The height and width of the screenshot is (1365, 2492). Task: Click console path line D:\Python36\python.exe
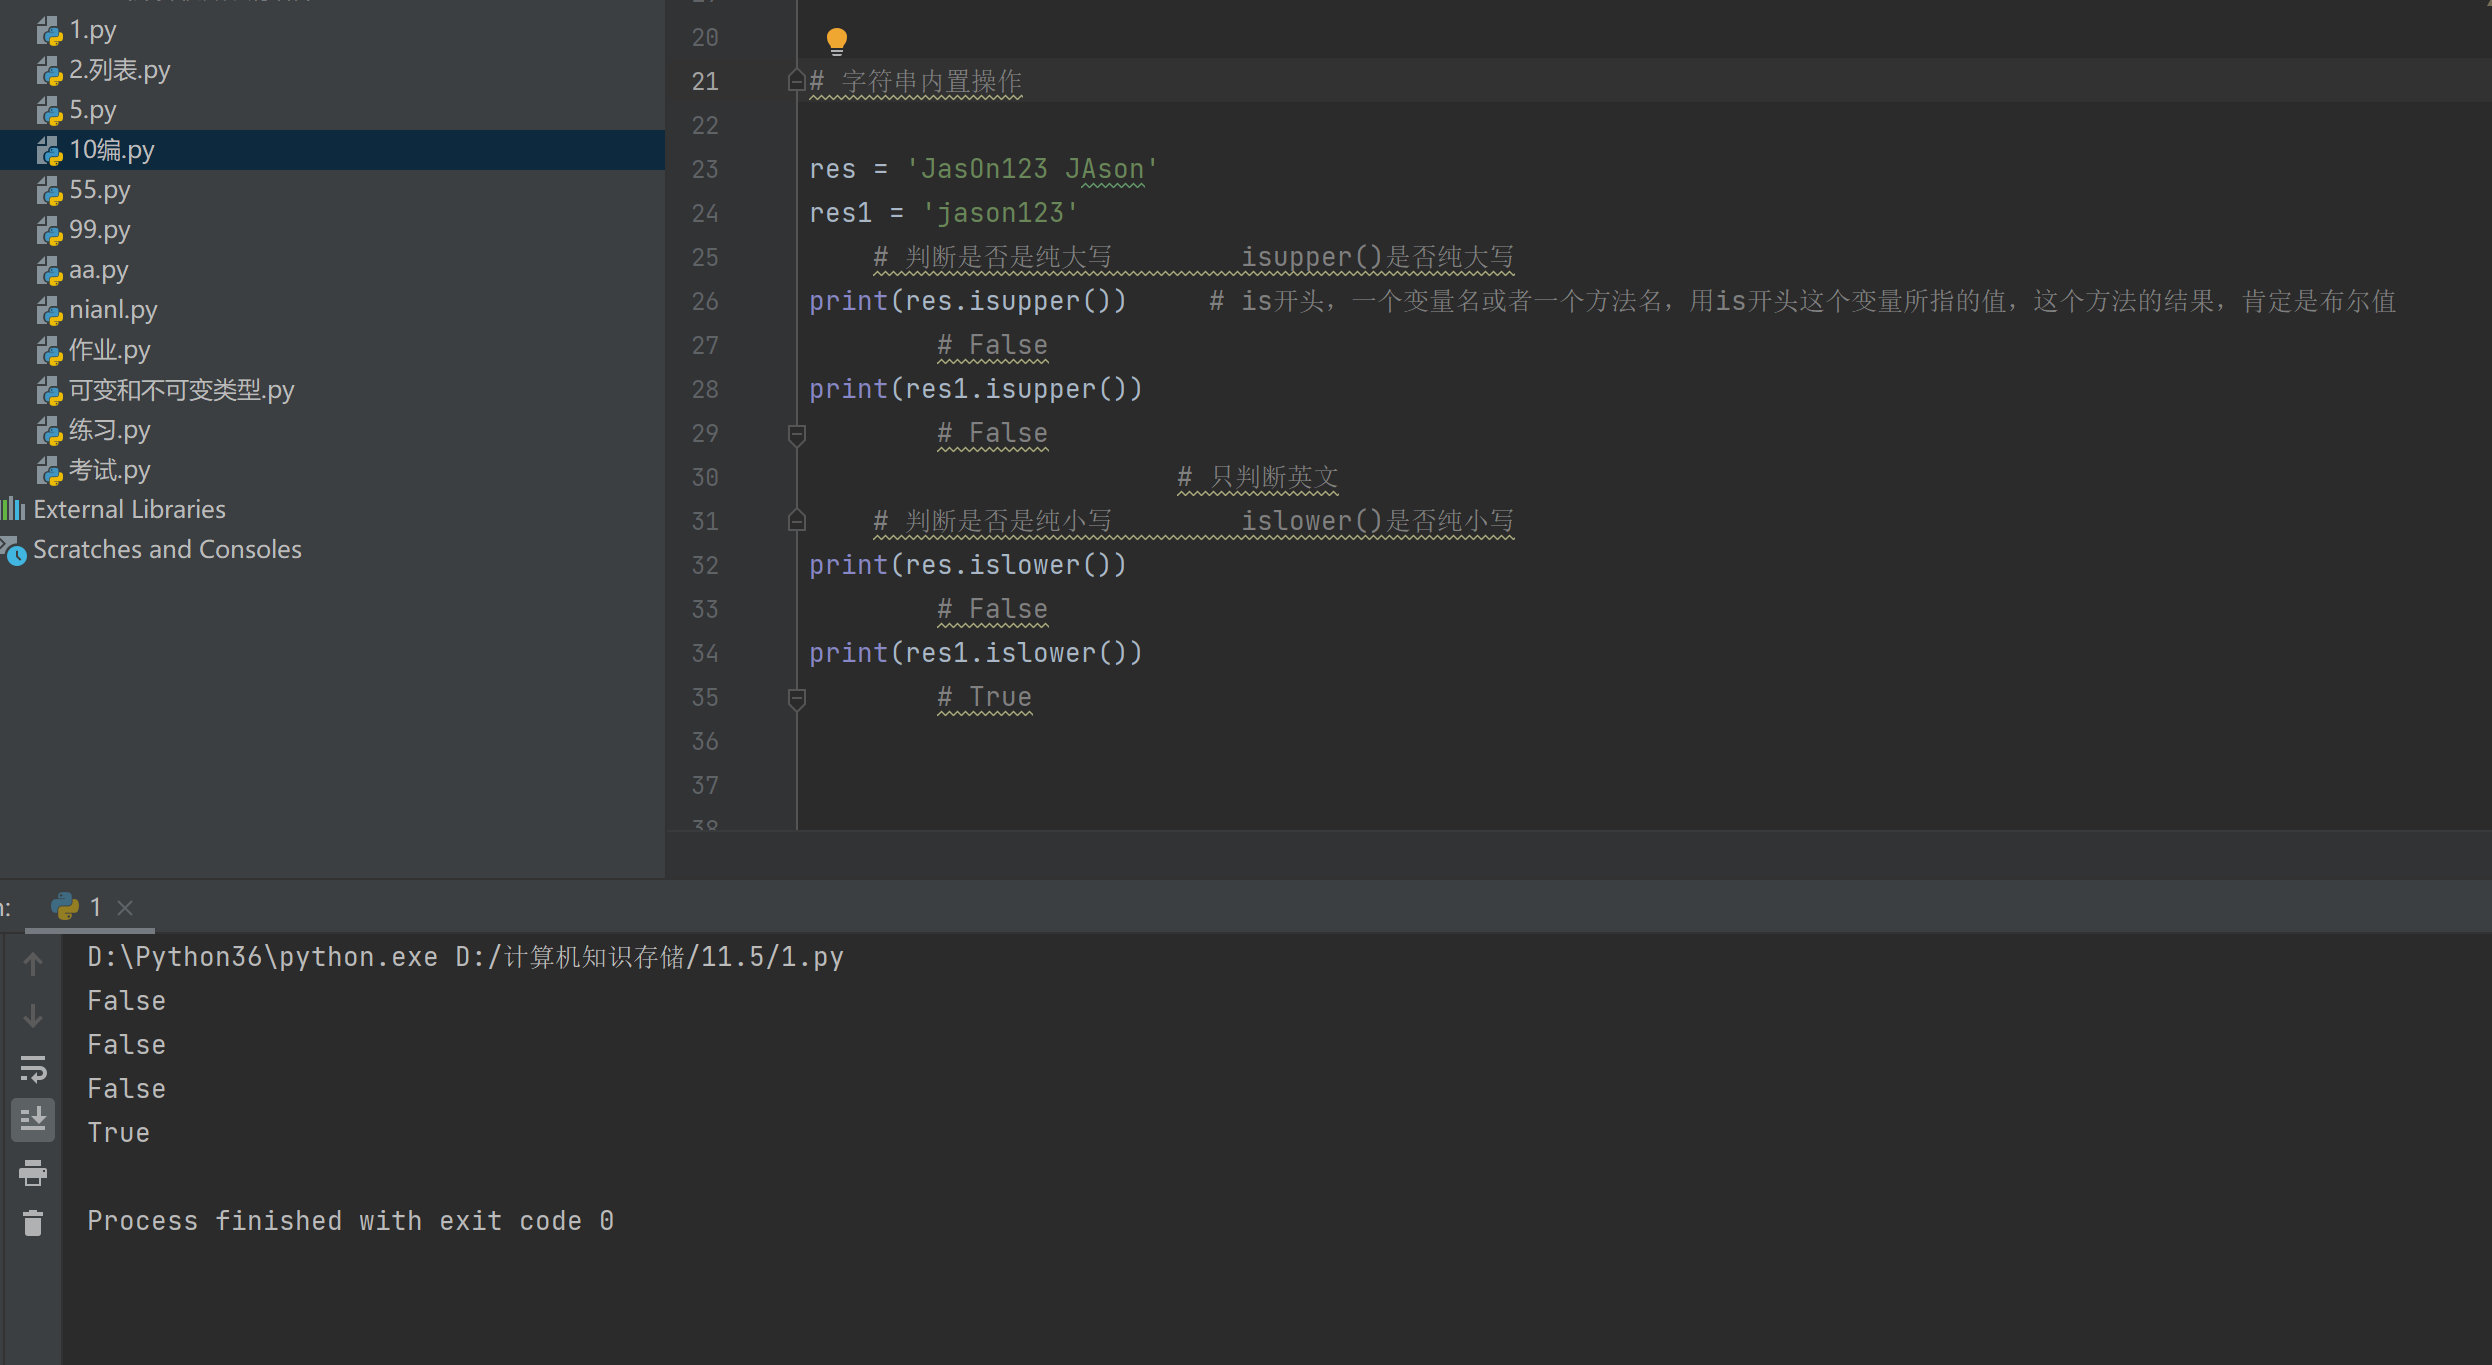466,957
